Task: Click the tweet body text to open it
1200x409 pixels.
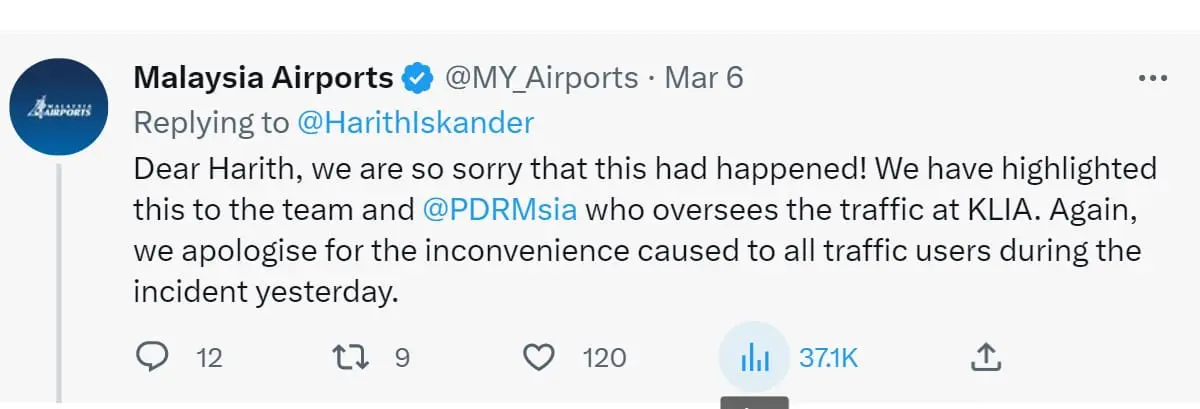Action: coord(640,252)
